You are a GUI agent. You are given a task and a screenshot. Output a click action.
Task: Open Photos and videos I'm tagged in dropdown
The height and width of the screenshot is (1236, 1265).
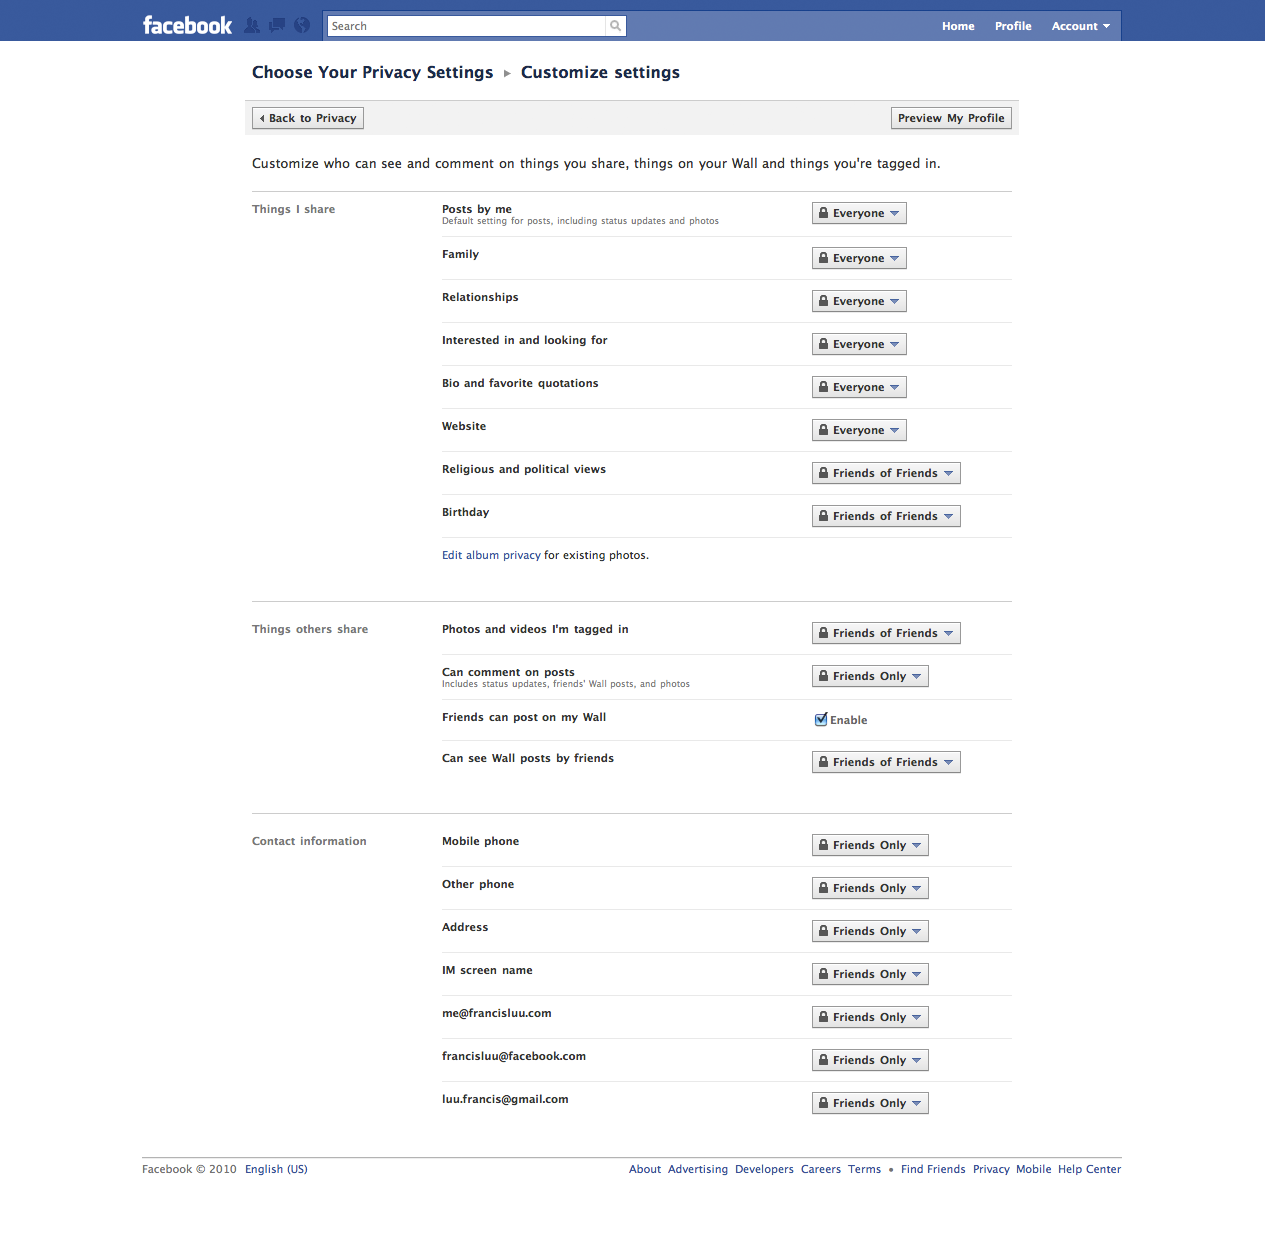(x=886, y=633)
